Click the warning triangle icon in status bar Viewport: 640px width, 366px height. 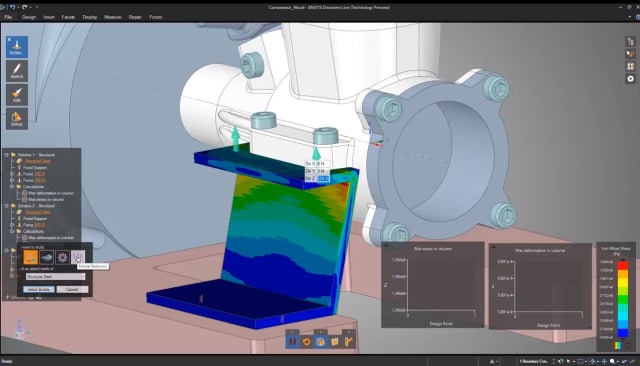point(492,362)
